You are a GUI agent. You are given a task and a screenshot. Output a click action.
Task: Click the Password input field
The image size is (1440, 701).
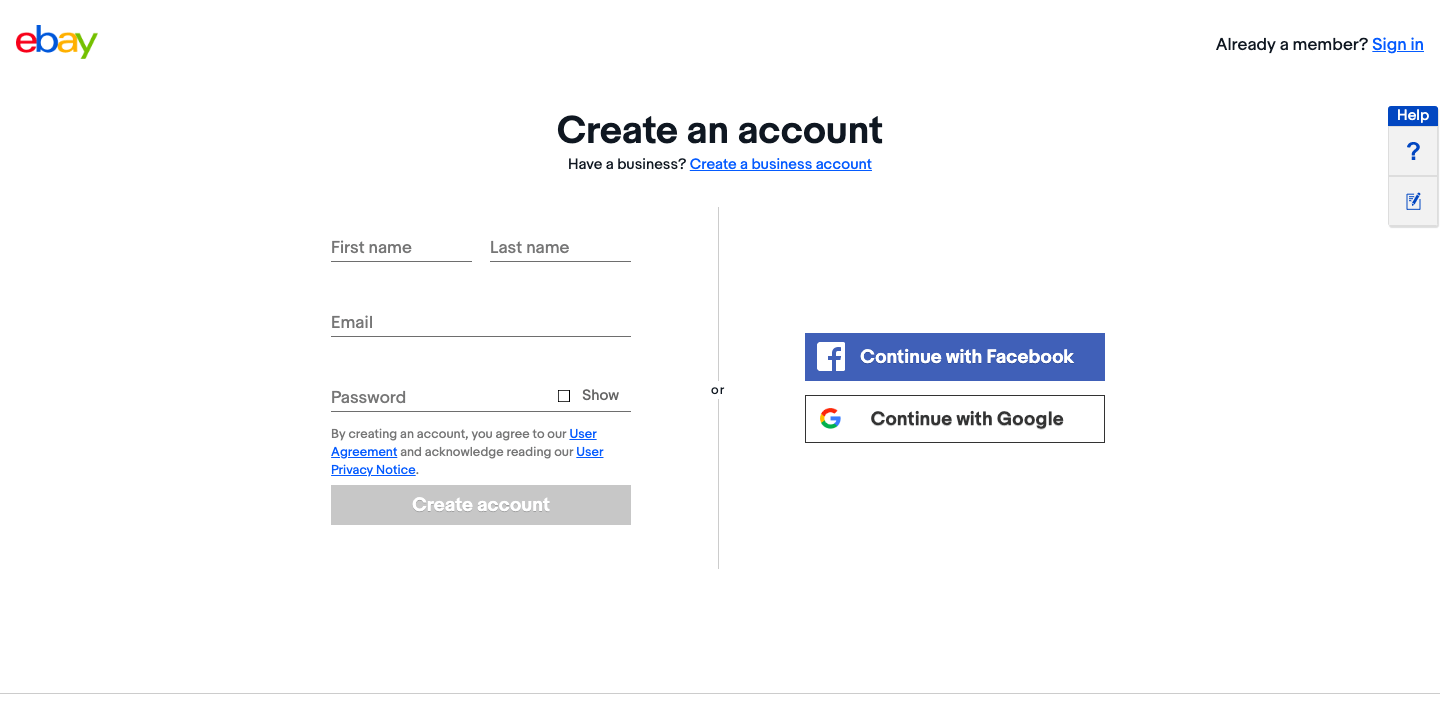pyautogui.click(x=440, y=397)
